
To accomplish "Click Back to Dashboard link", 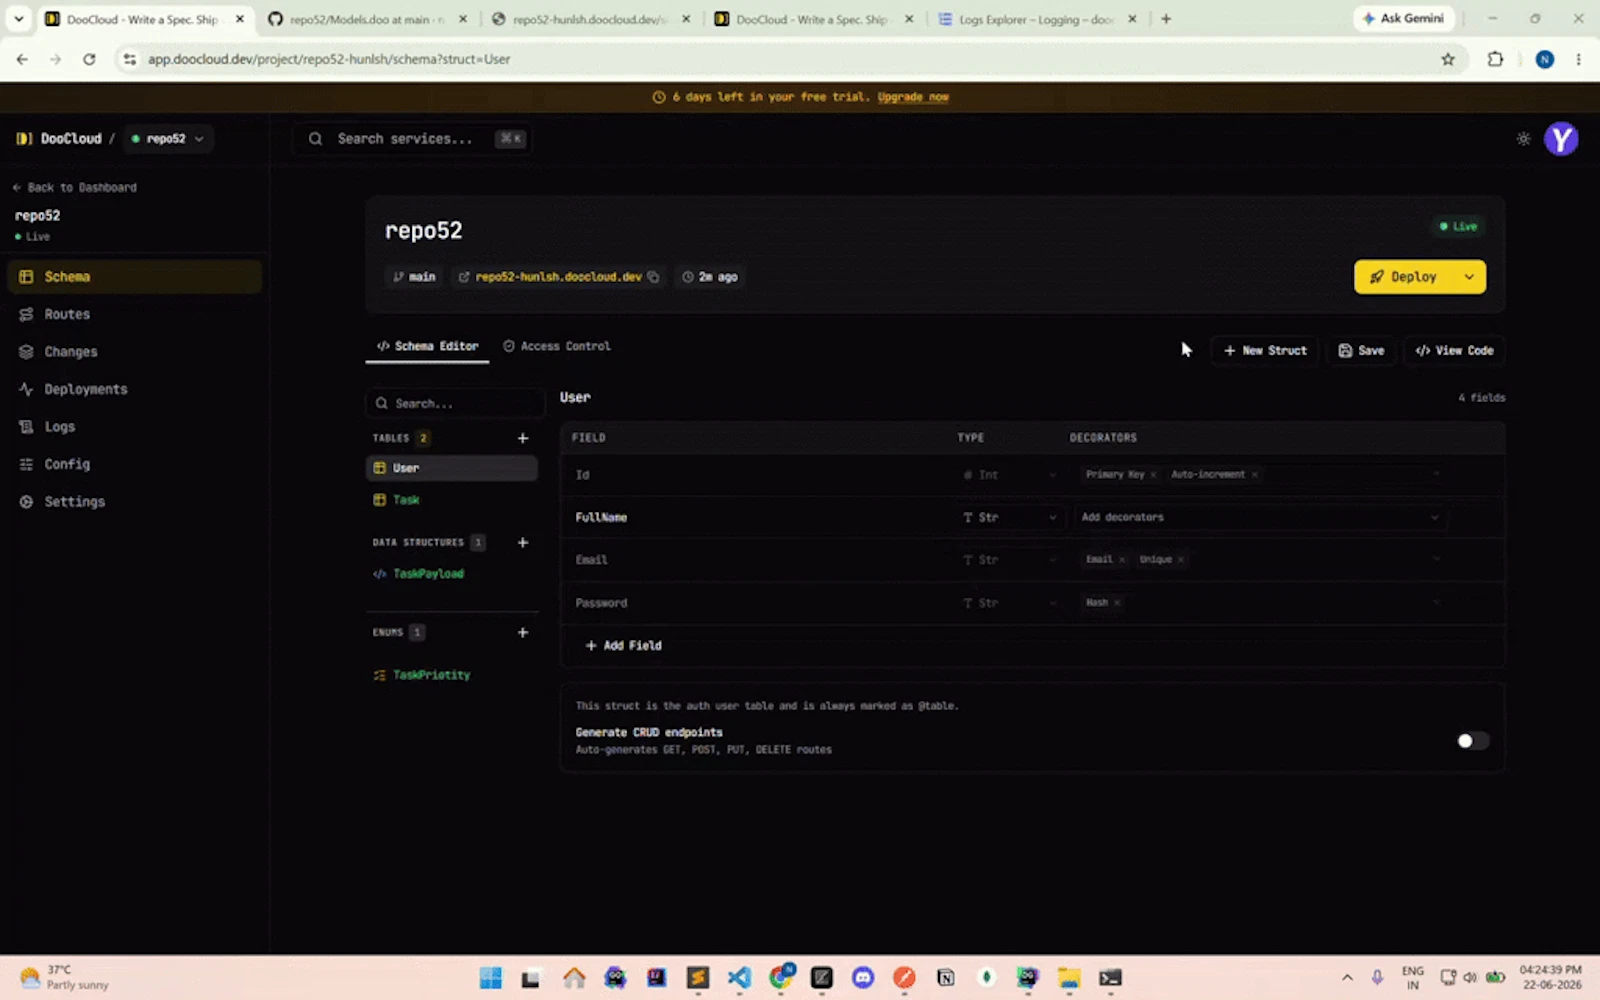I will coord(75,187).
